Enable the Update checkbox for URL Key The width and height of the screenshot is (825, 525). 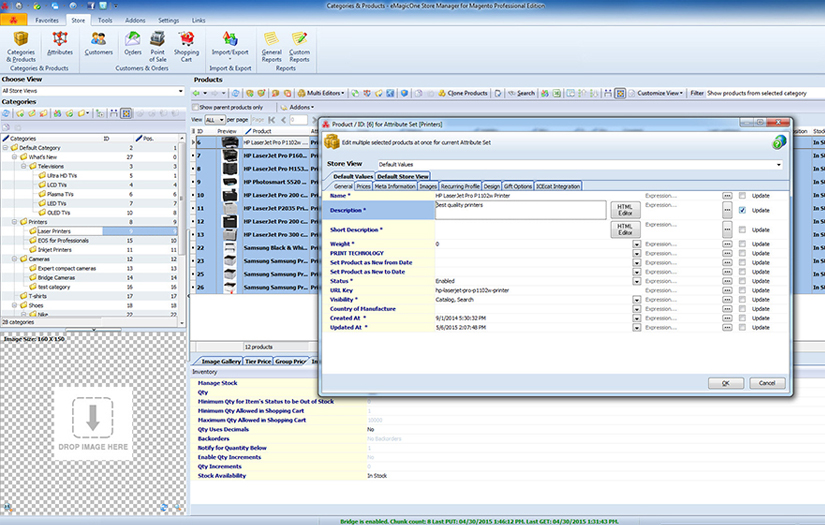tap(742, 290)
